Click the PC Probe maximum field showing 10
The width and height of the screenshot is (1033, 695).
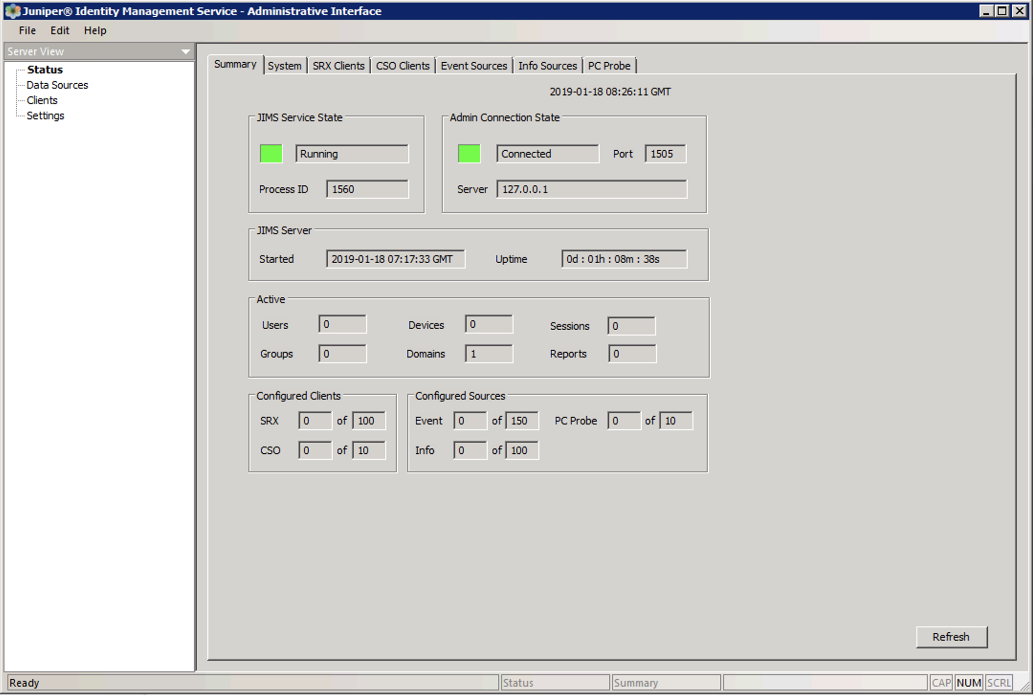676,420
